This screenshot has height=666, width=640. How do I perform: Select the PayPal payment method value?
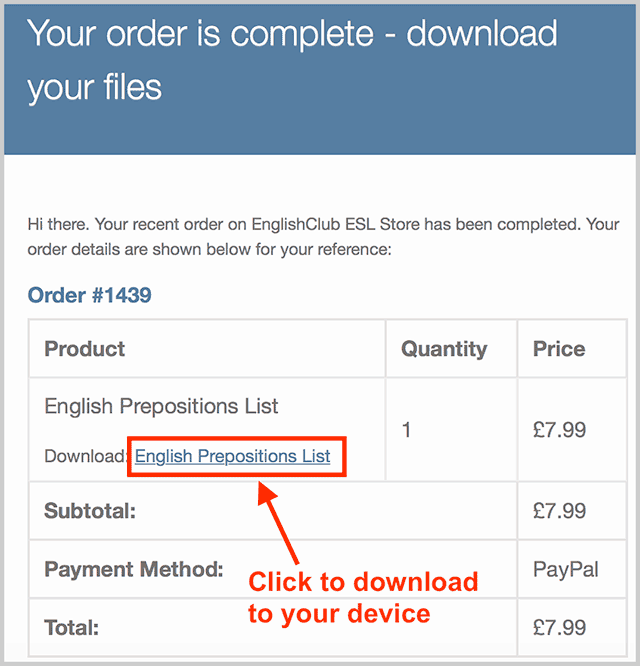pos(566,570)
